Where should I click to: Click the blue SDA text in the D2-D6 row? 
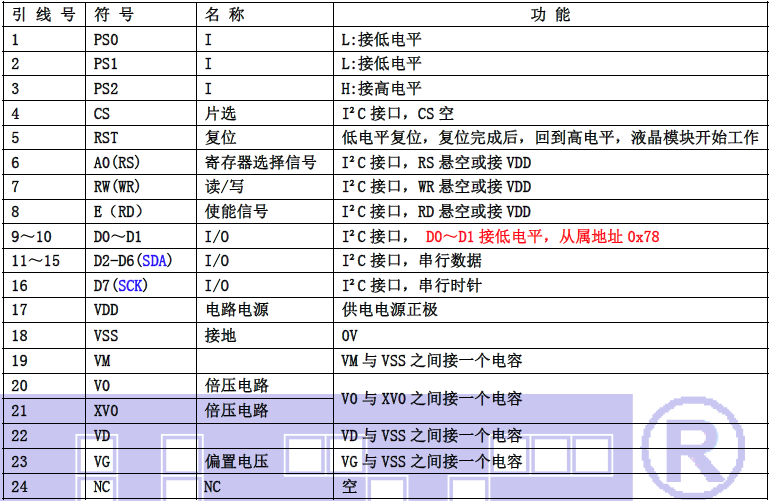pos(156,261)
